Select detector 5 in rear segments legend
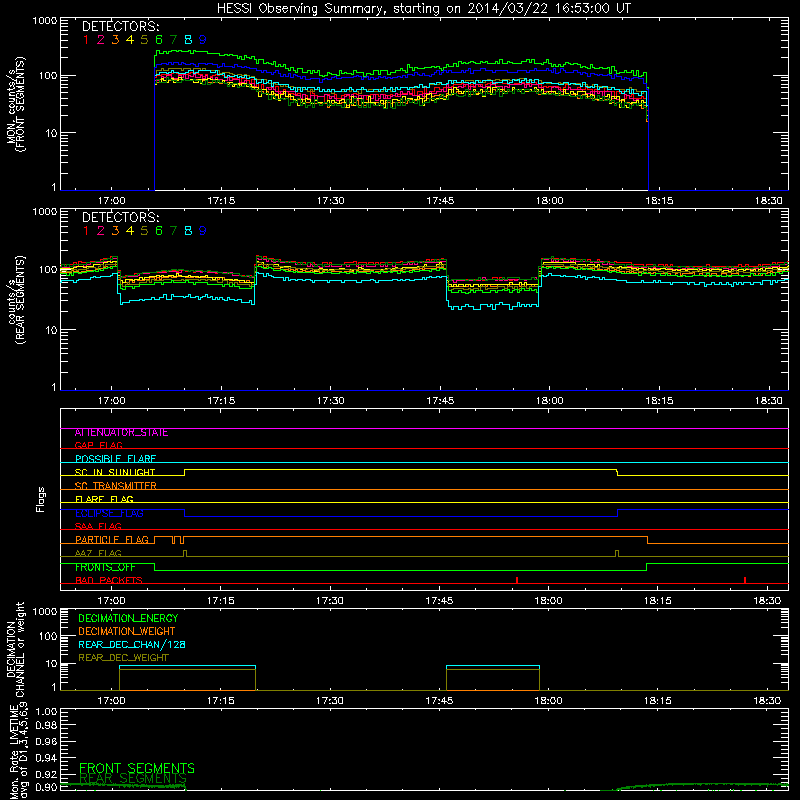 coord(144,231)
